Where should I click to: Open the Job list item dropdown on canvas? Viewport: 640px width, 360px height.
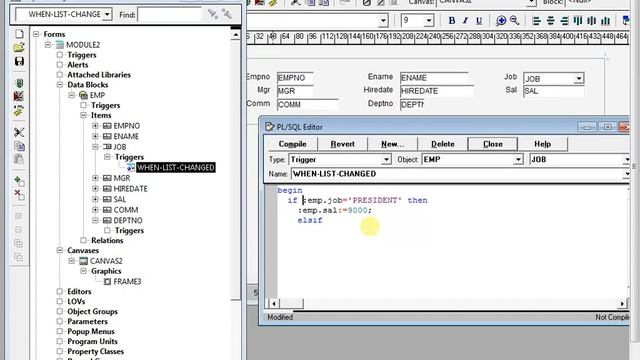(x=579, y=78)
